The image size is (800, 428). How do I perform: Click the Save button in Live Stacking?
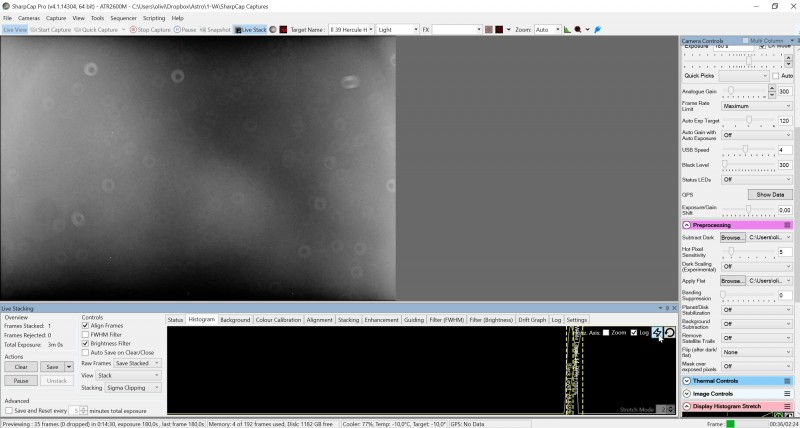(x=52, y=367)
